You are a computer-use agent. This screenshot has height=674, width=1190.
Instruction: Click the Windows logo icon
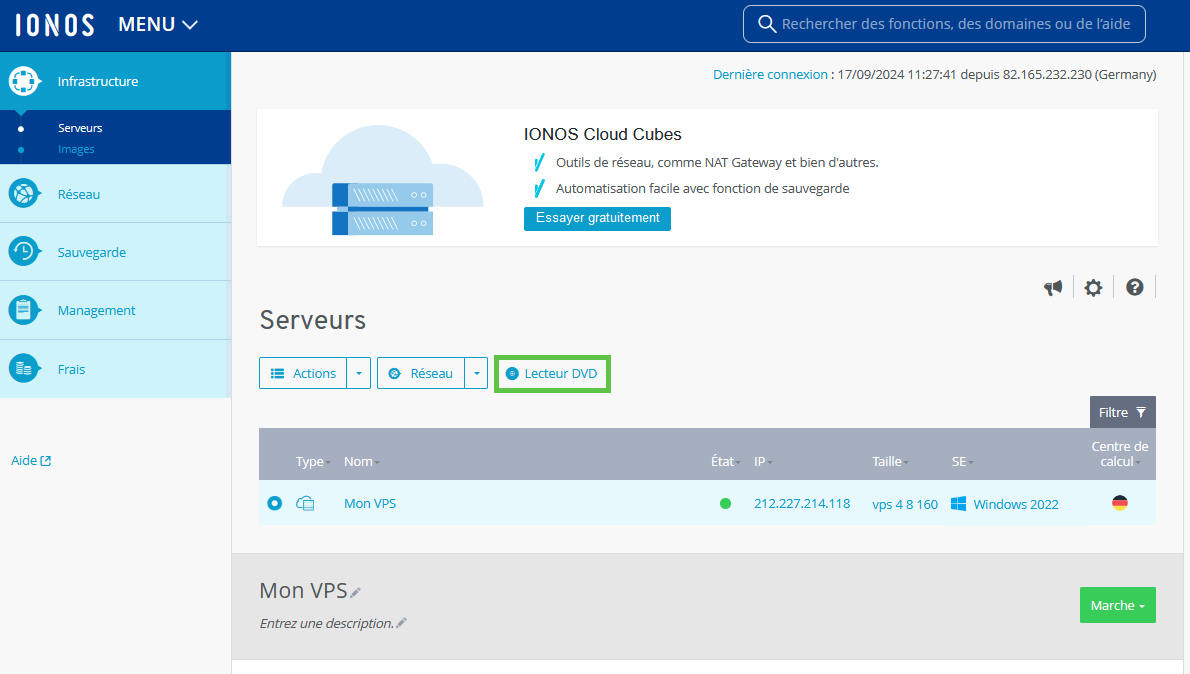point(959,504)
